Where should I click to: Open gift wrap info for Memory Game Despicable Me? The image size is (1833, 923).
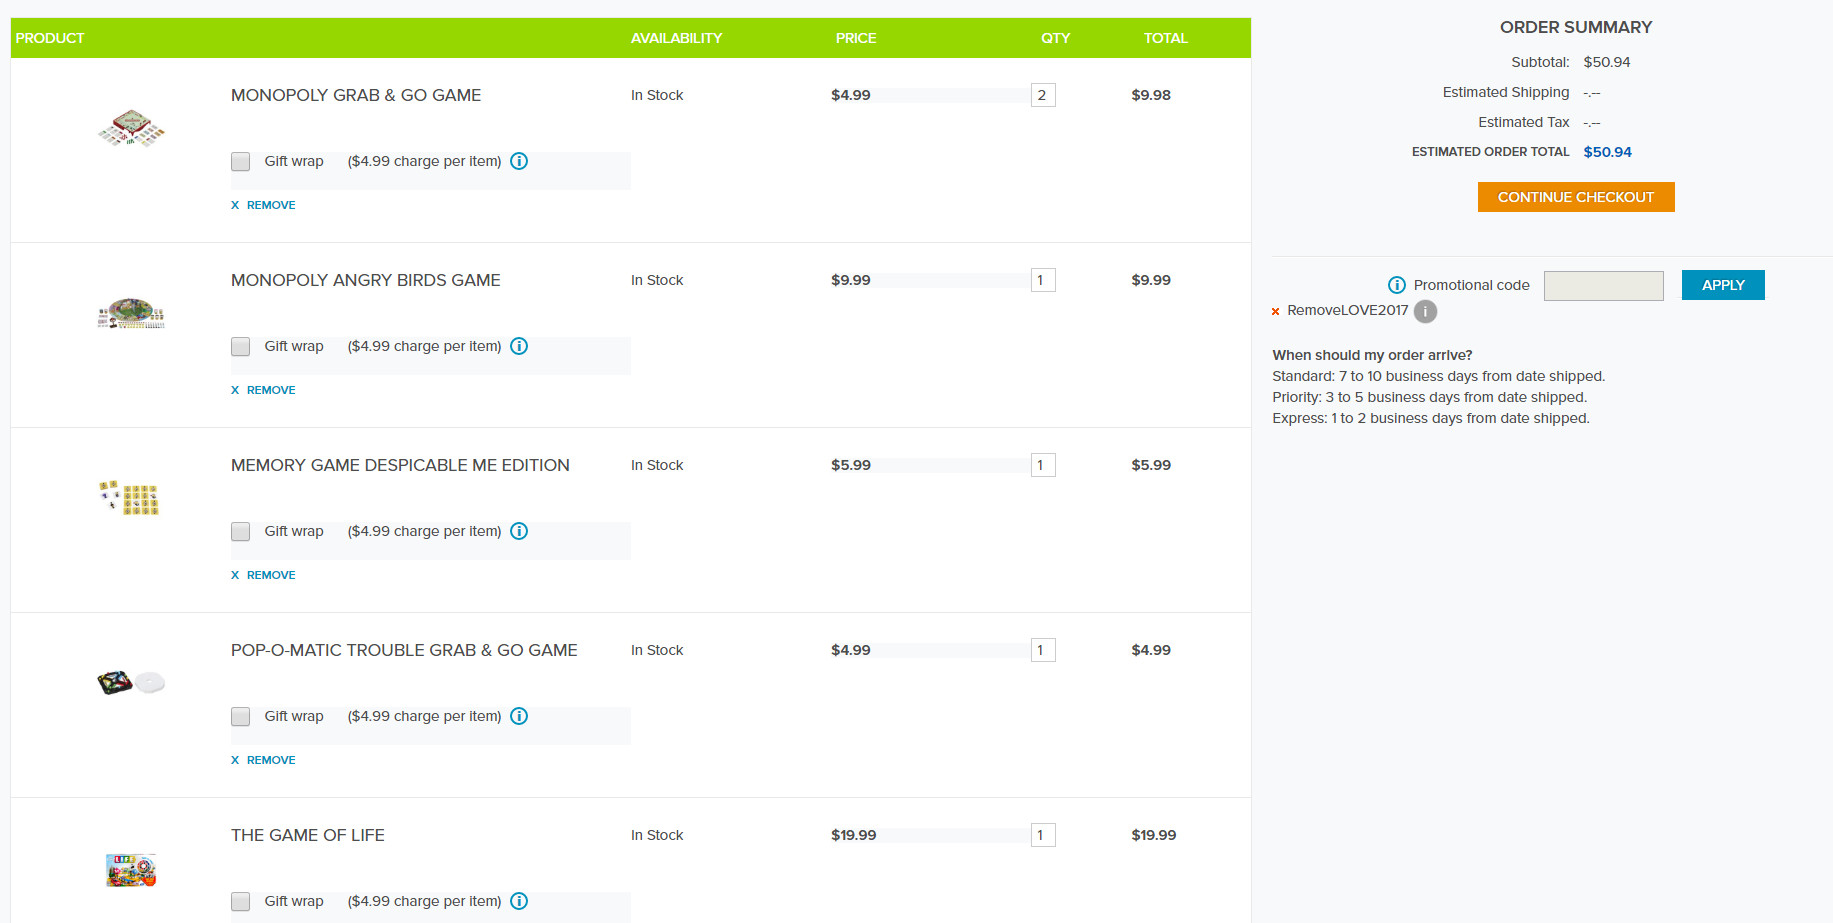pos(519,531)
